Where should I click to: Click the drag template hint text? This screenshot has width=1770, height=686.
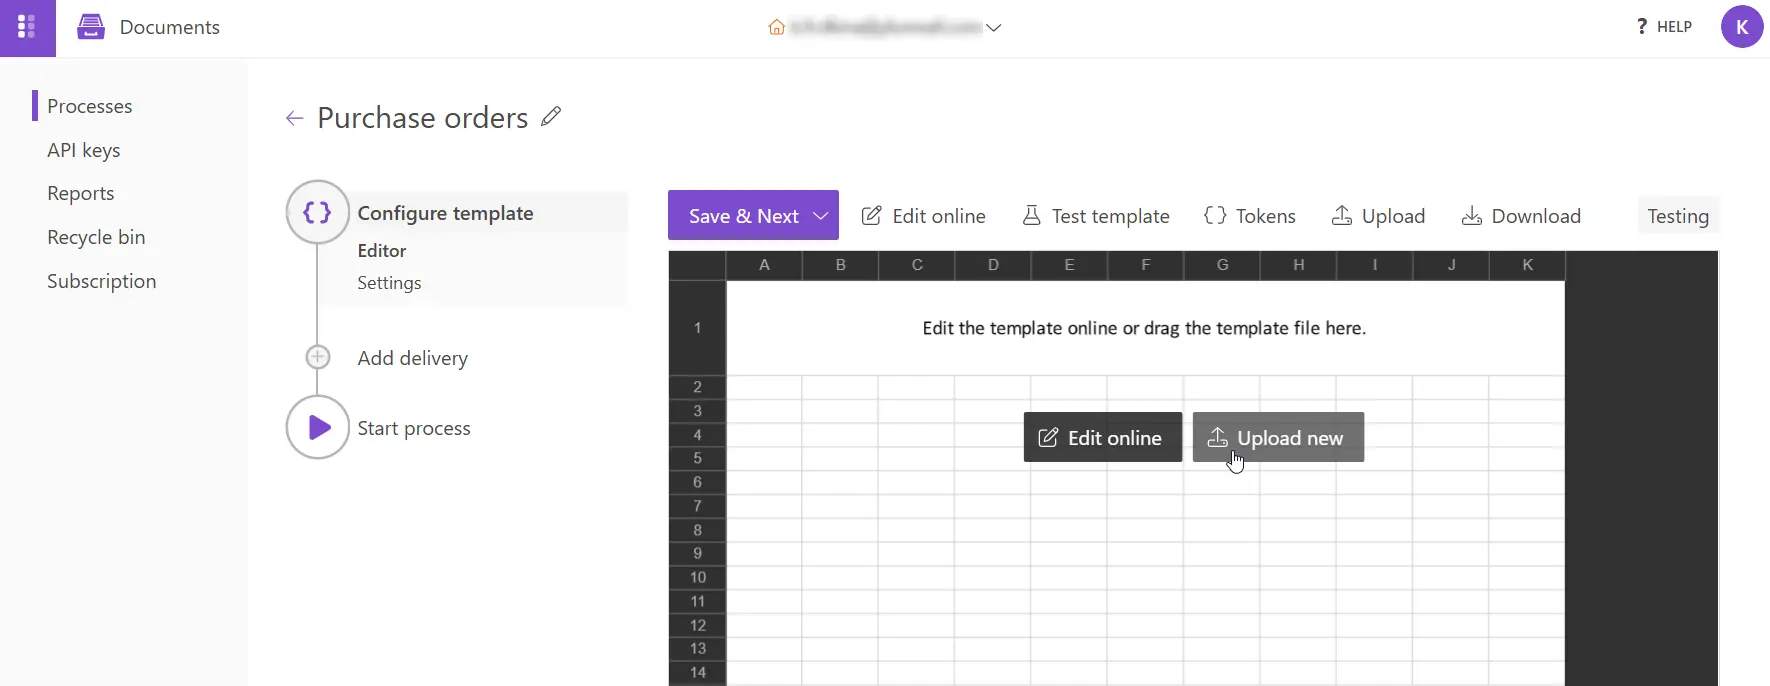[1144, 328]
